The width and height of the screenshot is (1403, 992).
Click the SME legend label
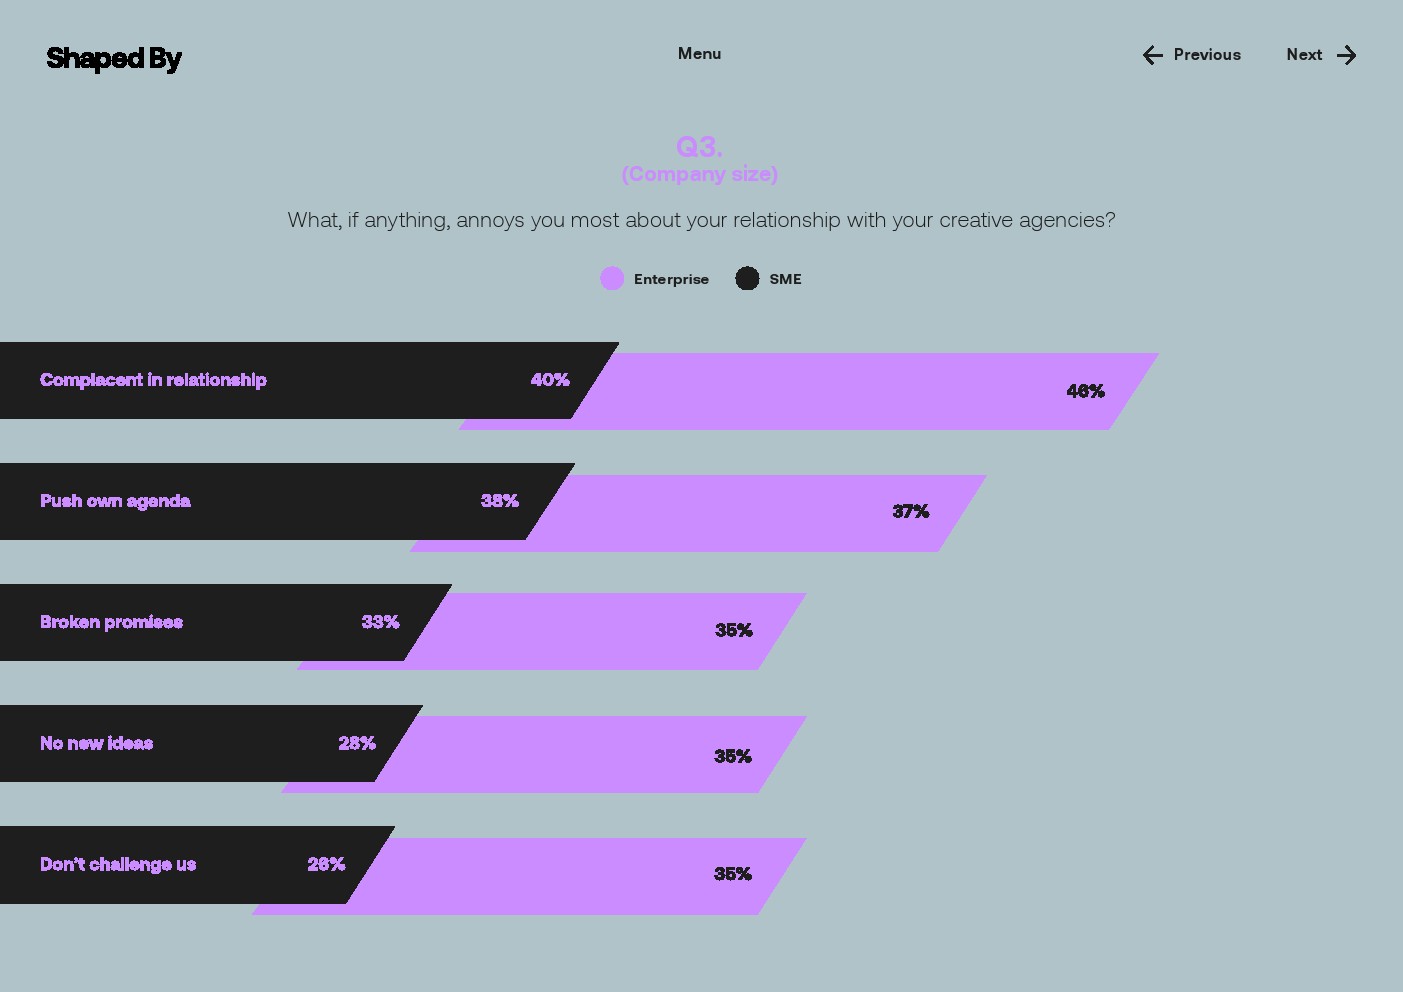coord(785,280)
